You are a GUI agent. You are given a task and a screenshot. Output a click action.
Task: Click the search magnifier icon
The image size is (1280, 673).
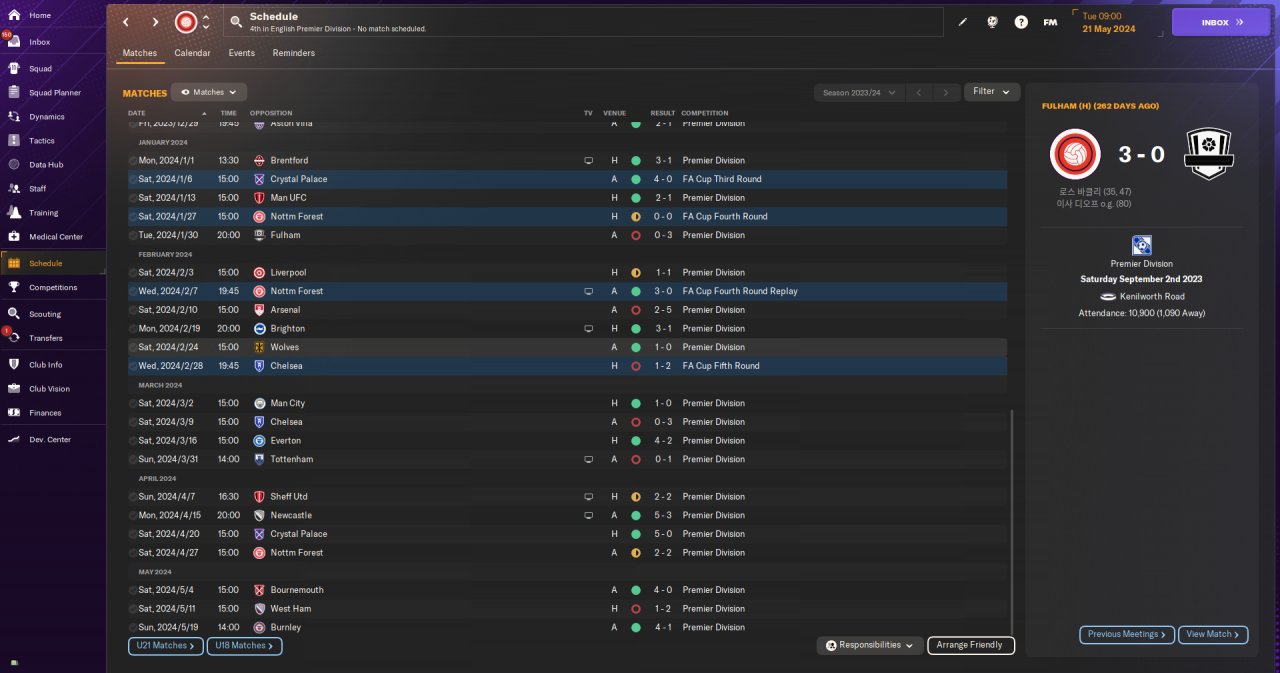(236, 21)
